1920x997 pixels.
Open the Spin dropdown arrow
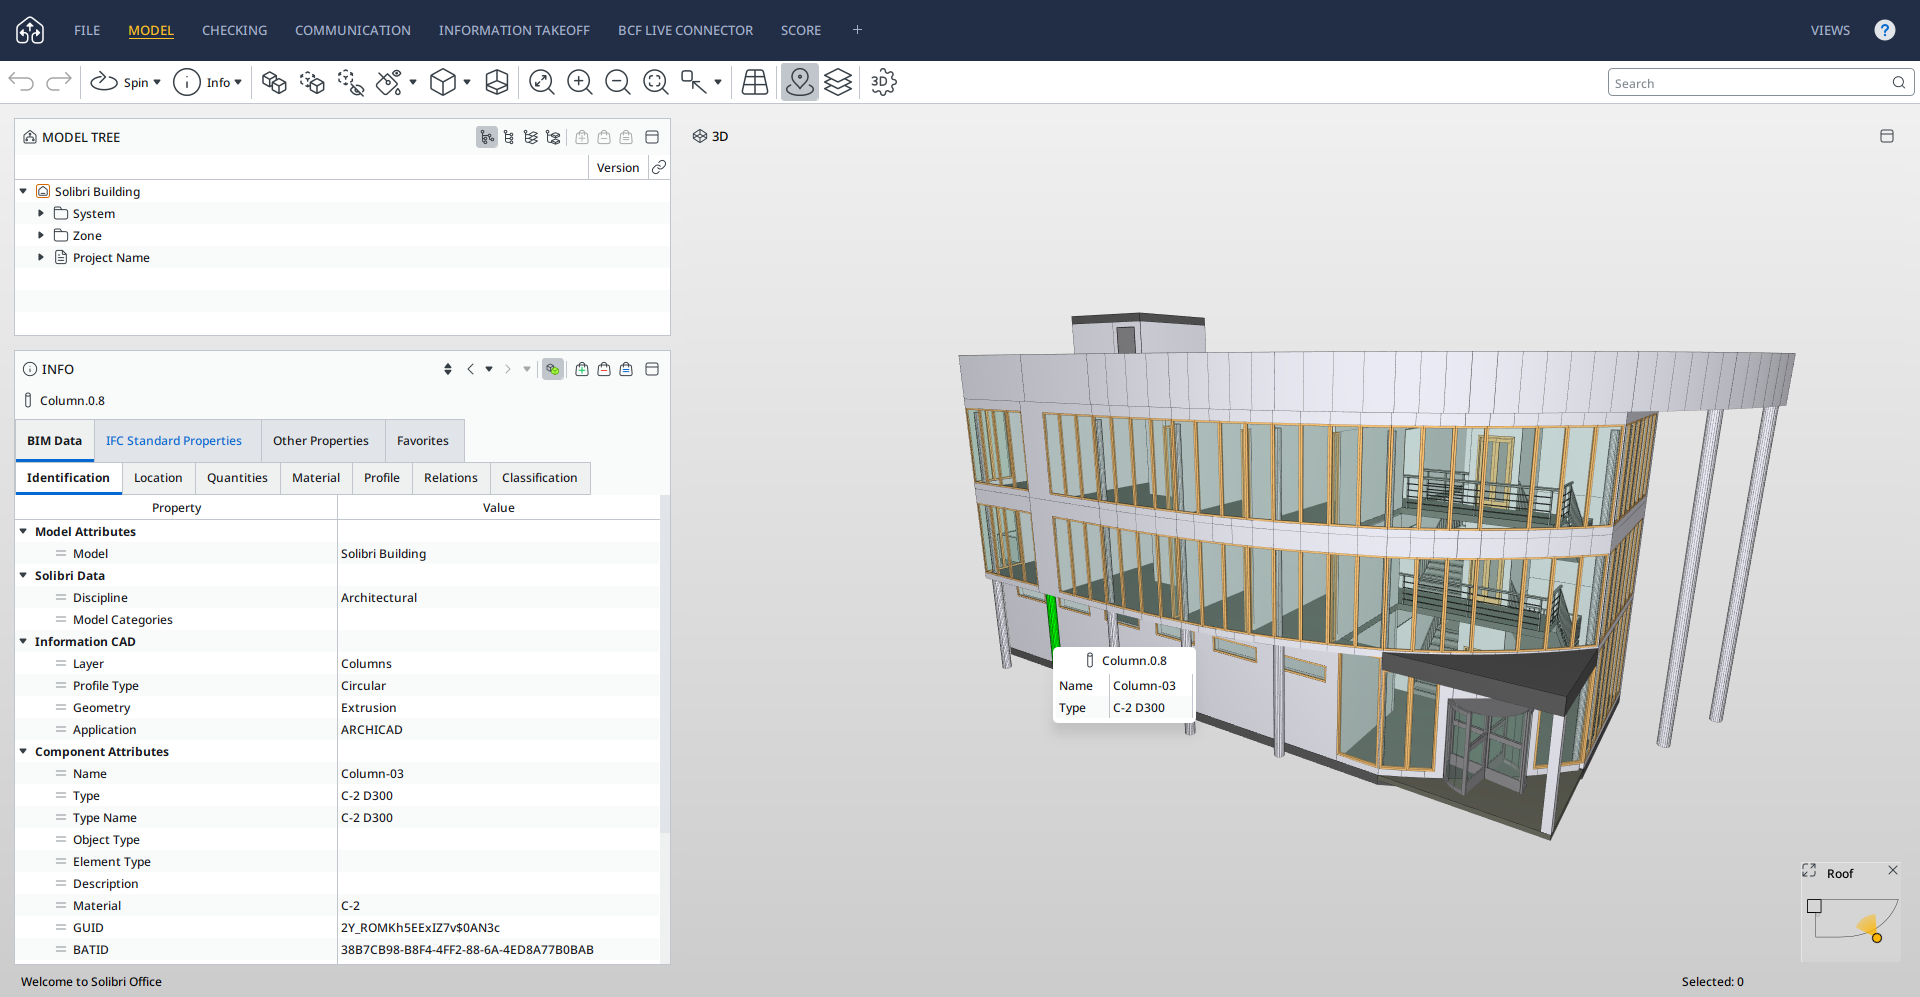157,82
